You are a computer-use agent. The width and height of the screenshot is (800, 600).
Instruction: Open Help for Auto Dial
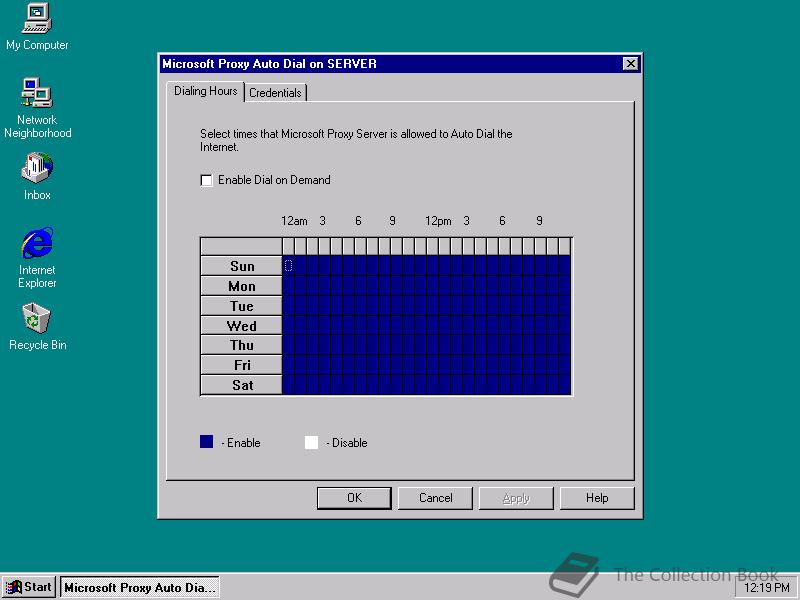[x=597, y=498]
